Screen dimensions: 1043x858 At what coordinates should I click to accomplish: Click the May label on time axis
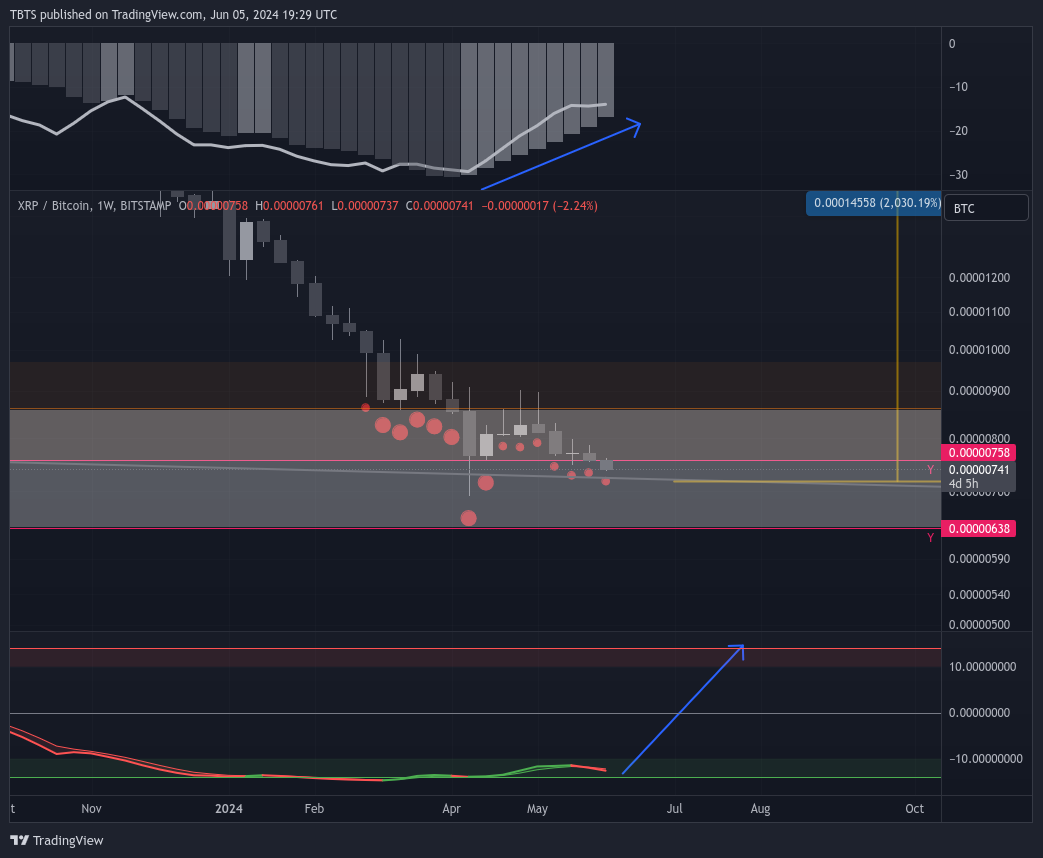point(537,809)
